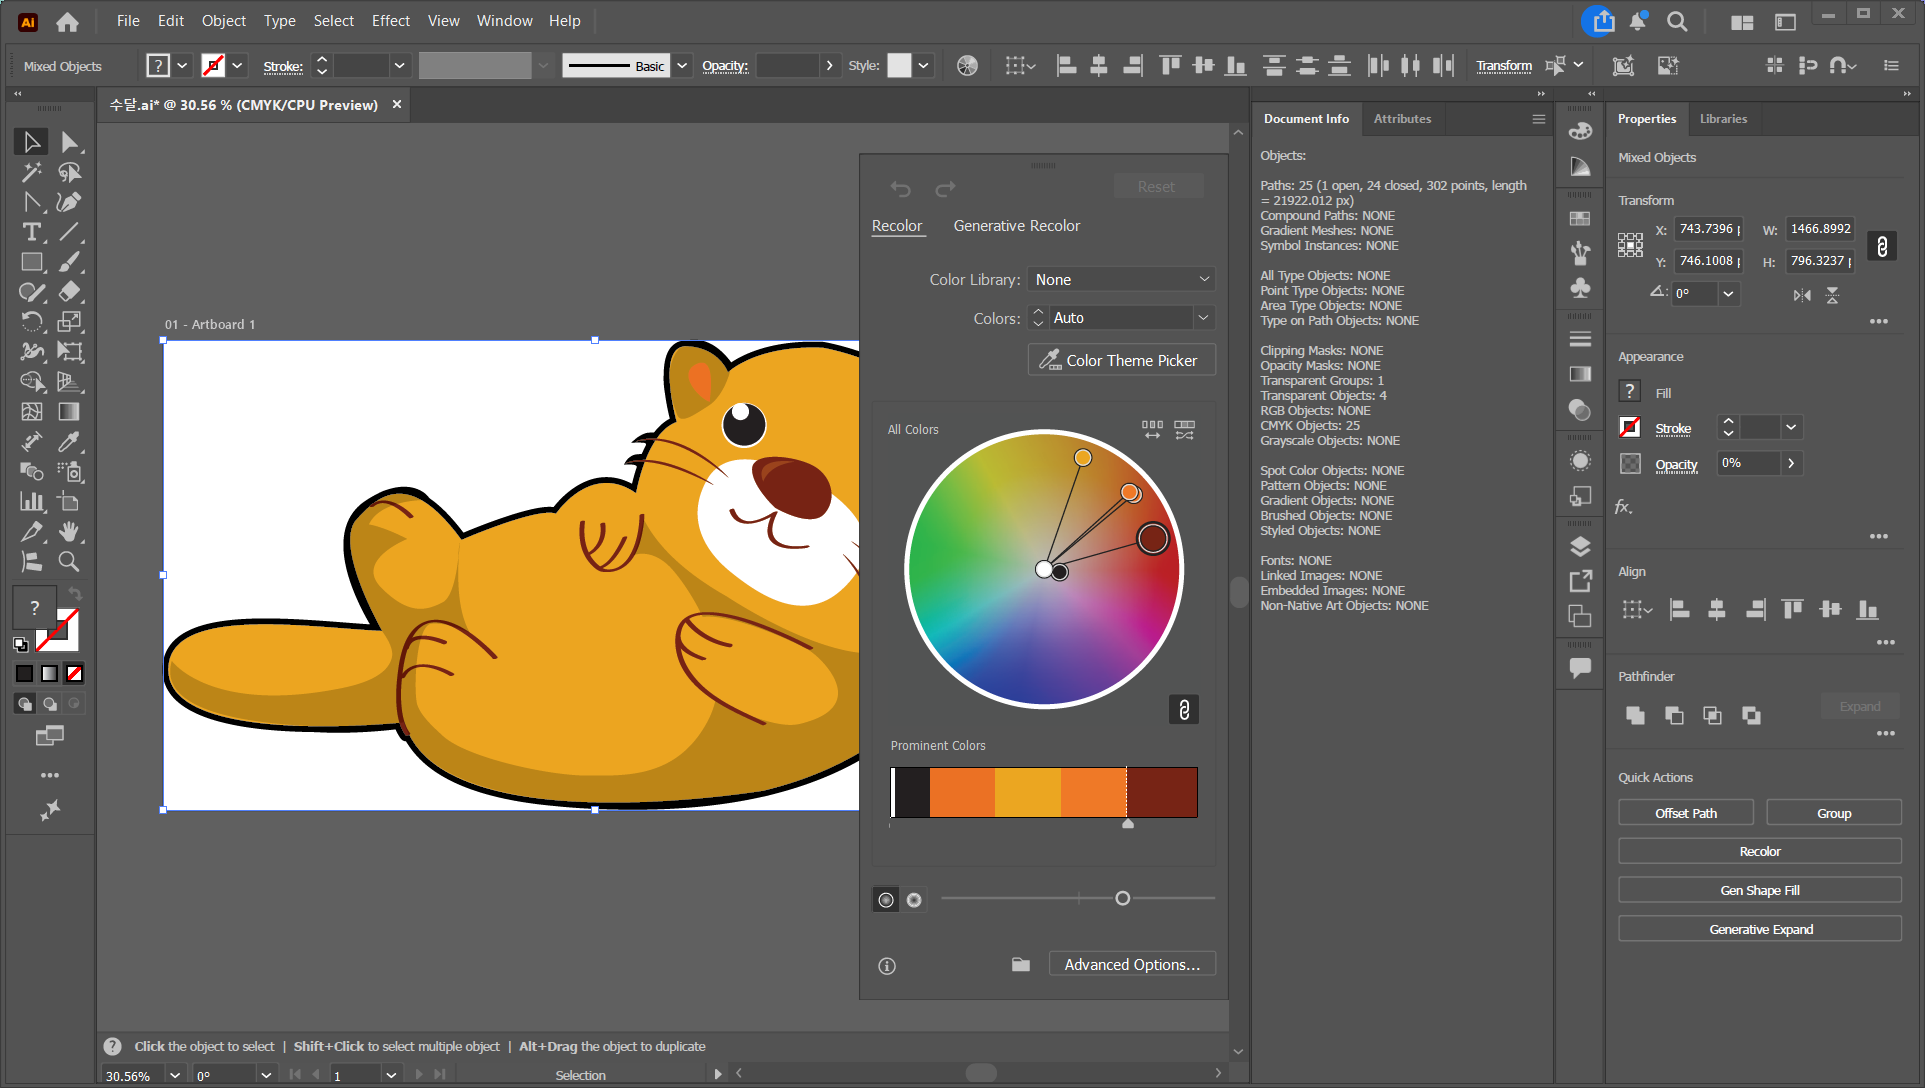Select the Magic Wand tool
The height and width of the screenshot is (1088, 1925).
tap(31, 172)
